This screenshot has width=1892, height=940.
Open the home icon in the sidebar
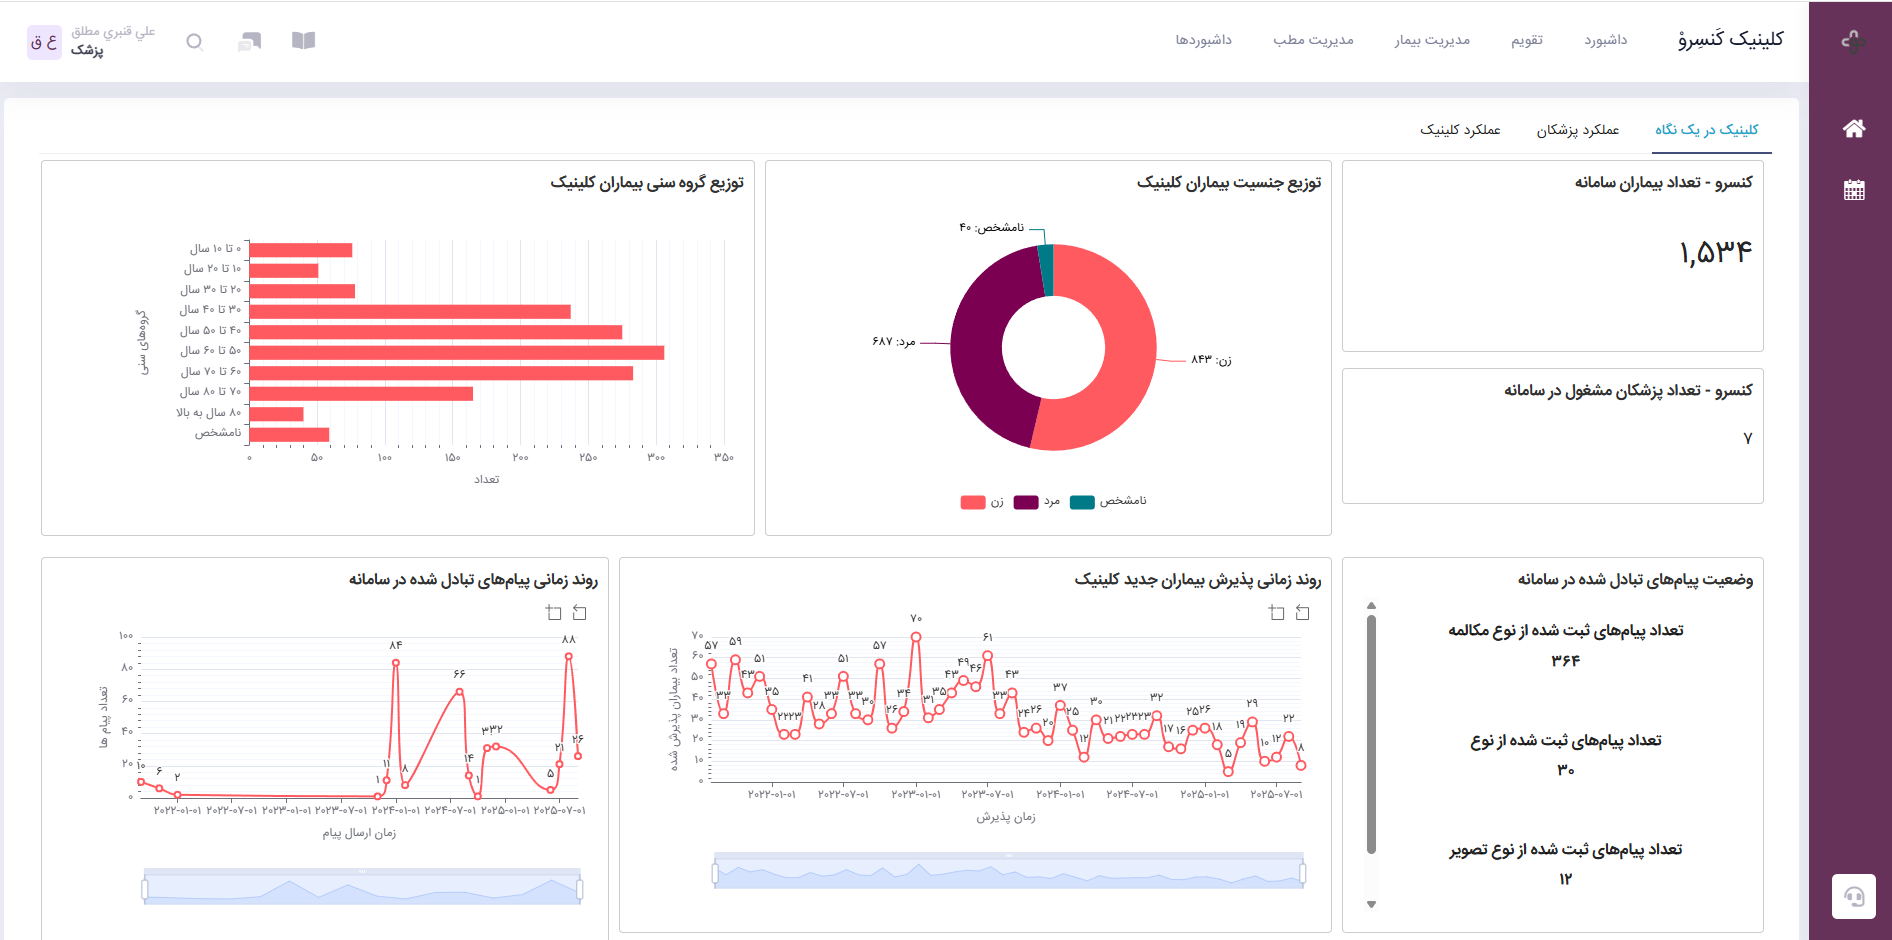(1853, 128)
